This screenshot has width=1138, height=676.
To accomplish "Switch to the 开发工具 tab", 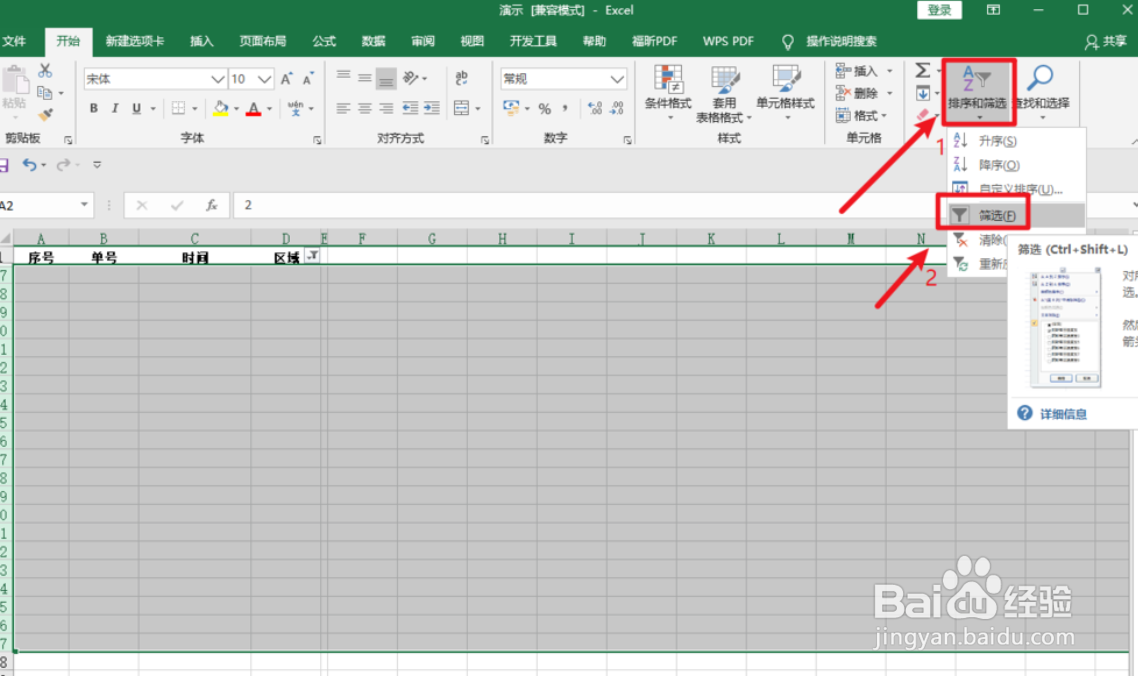I will pos(533,41).
